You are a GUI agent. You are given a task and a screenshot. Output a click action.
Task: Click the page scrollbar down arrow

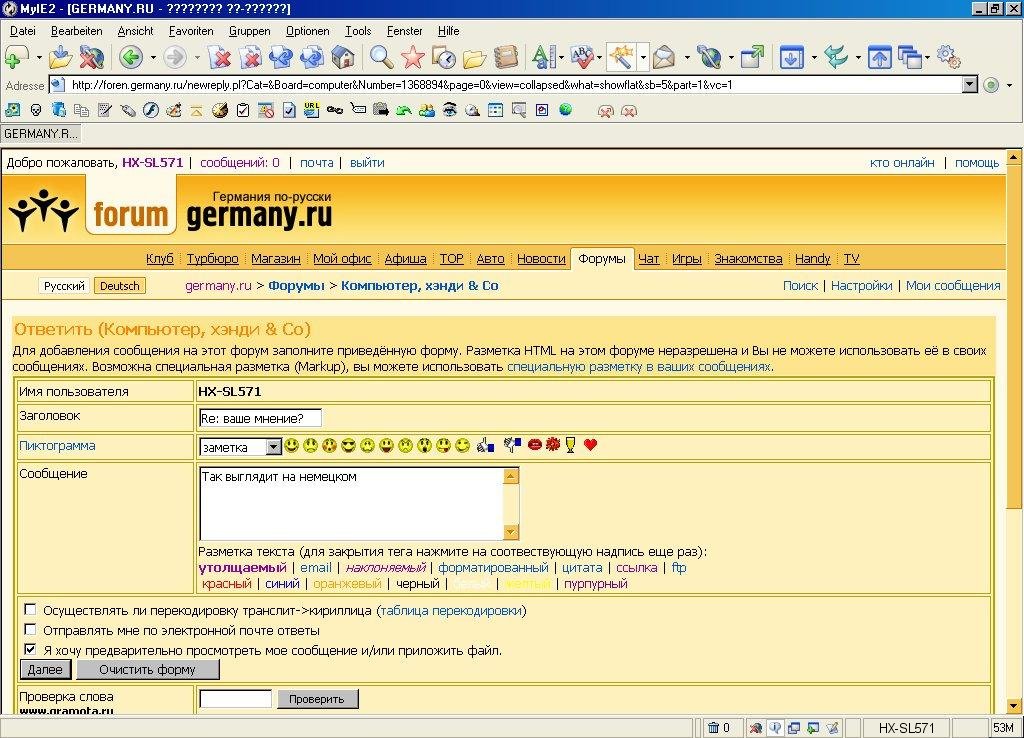click(1014, 705)
